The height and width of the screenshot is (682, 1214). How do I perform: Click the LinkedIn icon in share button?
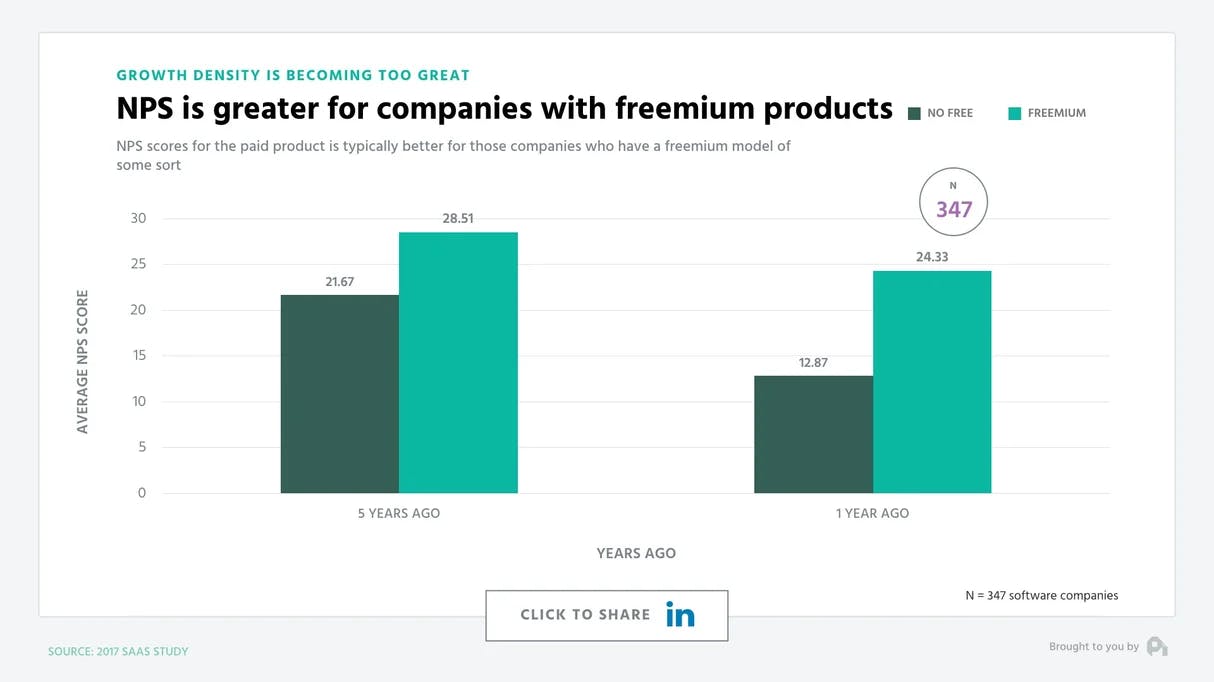click(x=680, y=615)
